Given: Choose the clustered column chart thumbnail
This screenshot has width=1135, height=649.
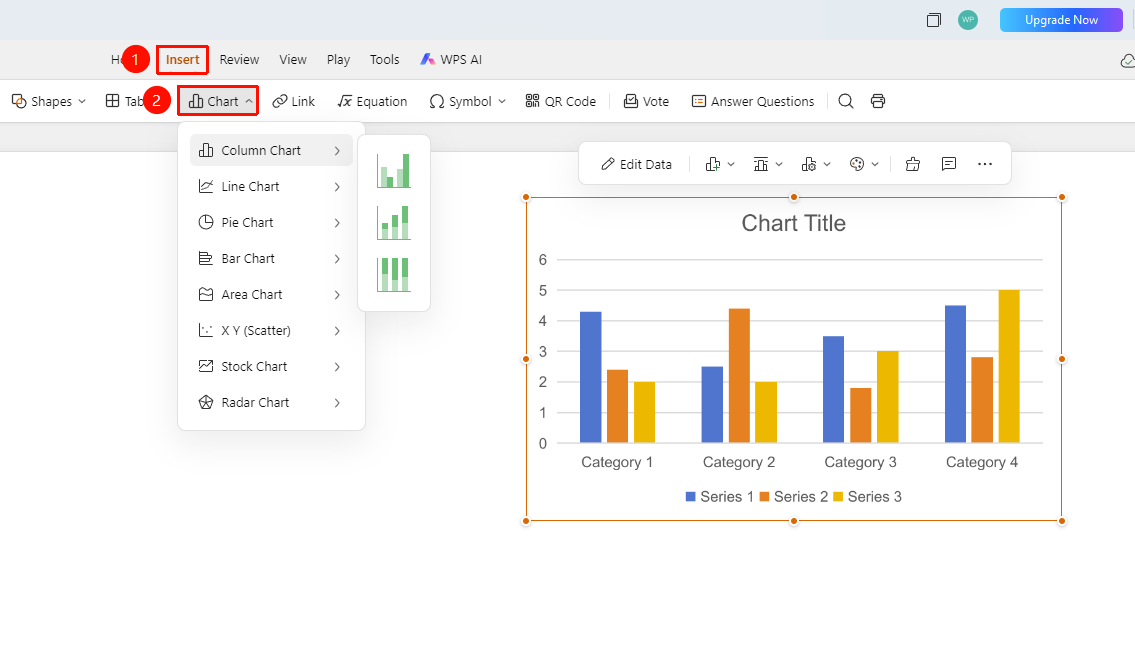Looking at the screenshot, I should [x=394, y=171].
